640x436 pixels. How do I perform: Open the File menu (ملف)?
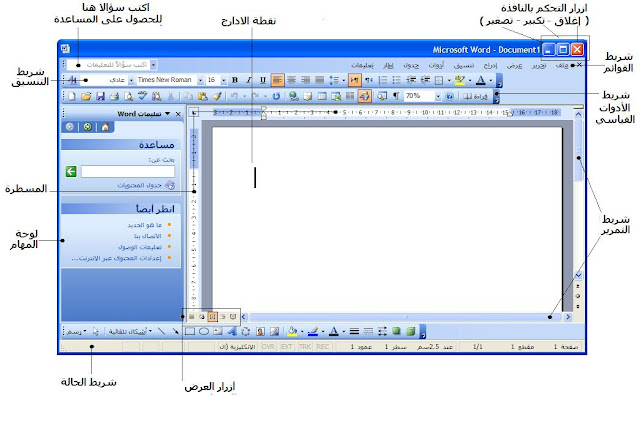click(x=562, y=65)
